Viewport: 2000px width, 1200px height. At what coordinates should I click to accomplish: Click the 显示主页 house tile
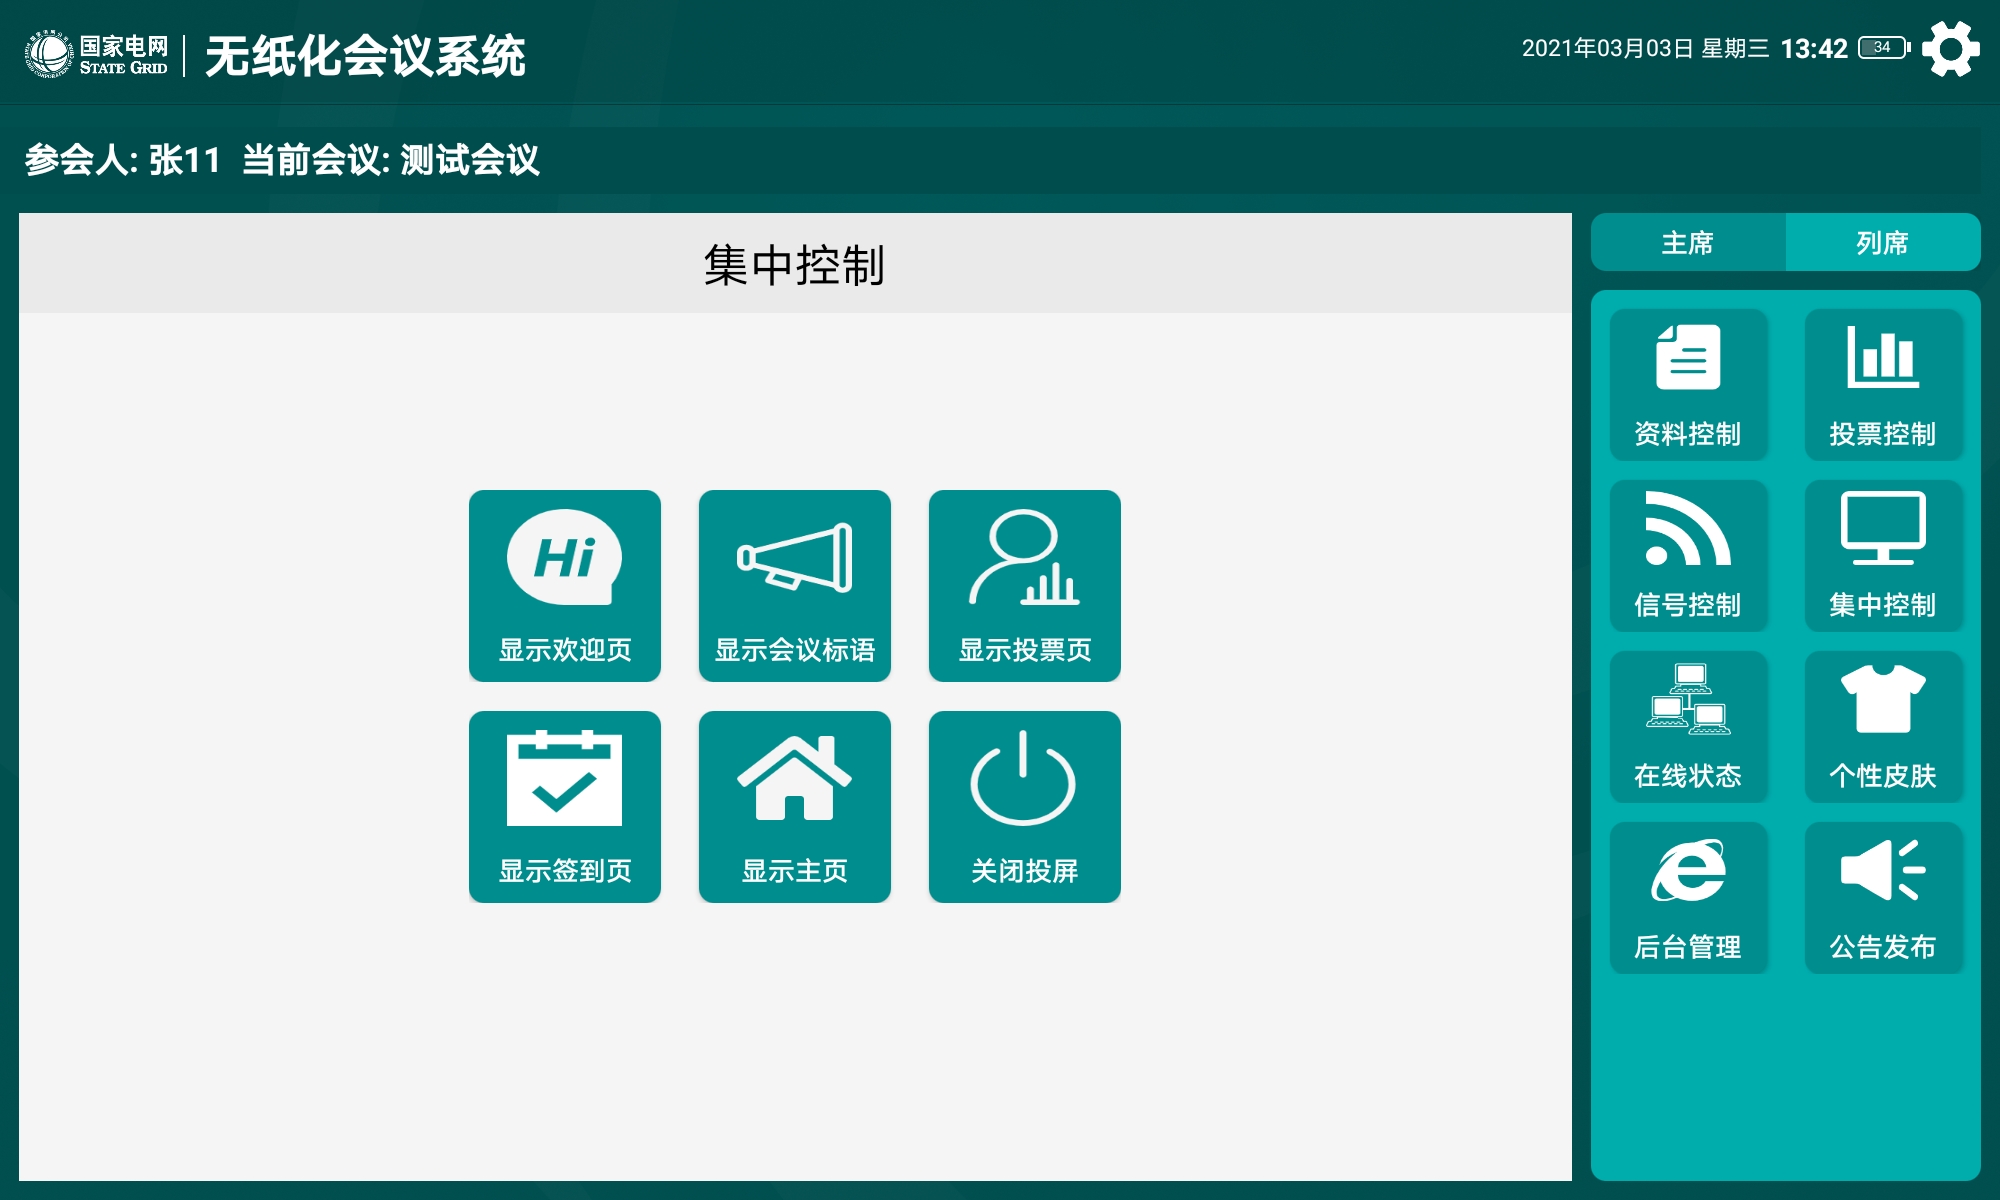[x=795, y=807]
